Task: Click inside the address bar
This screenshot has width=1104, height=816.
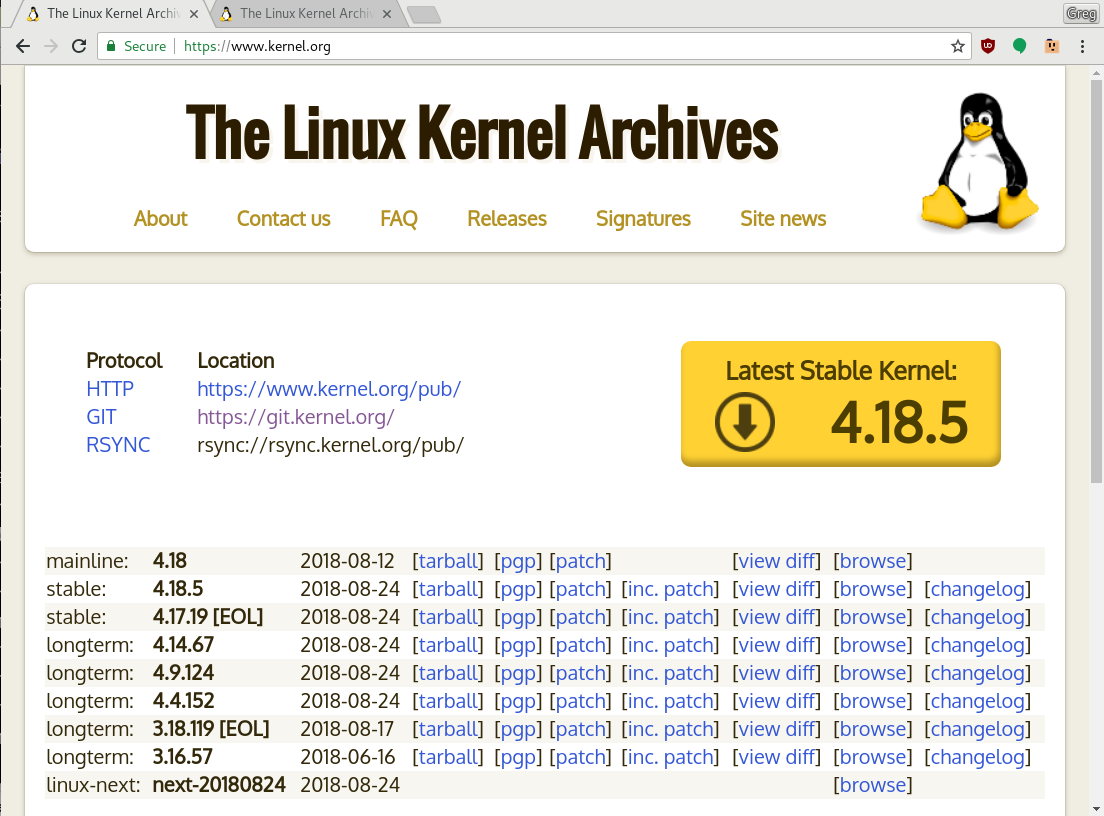Action: click(500, 46)
